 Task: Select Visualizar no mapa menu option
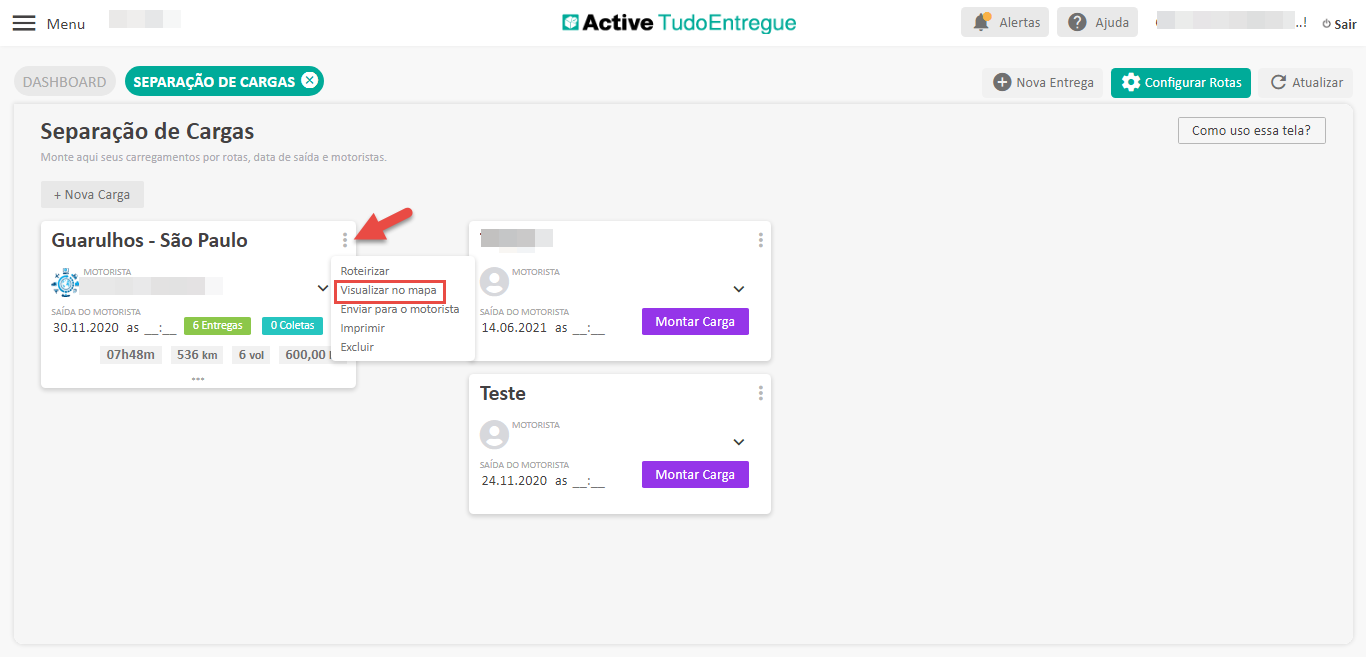point(389,290)
